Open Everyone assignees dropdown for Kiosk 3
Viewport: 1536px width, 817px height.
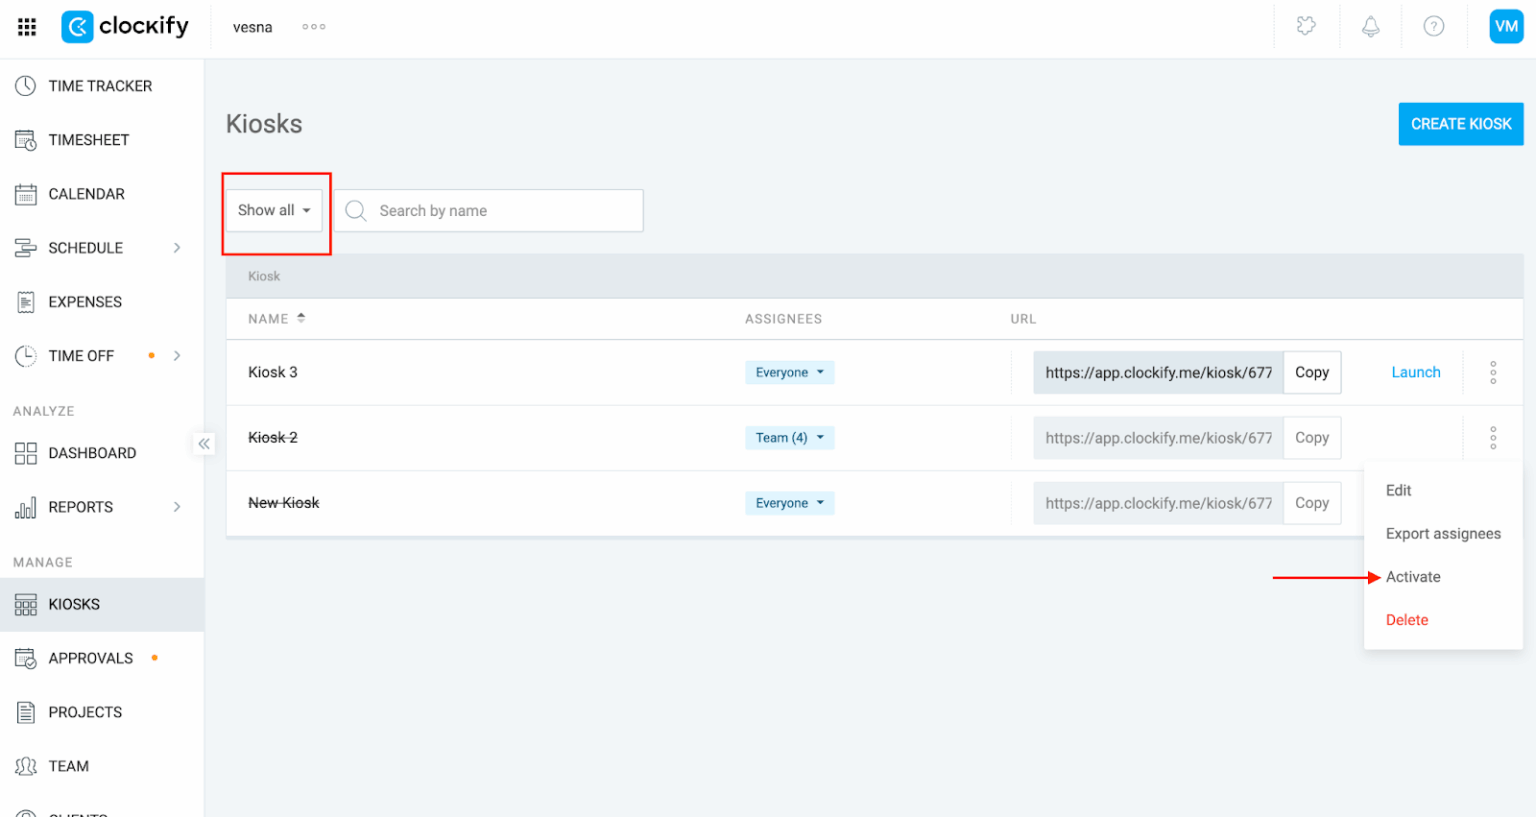click(x=789, y=373)
